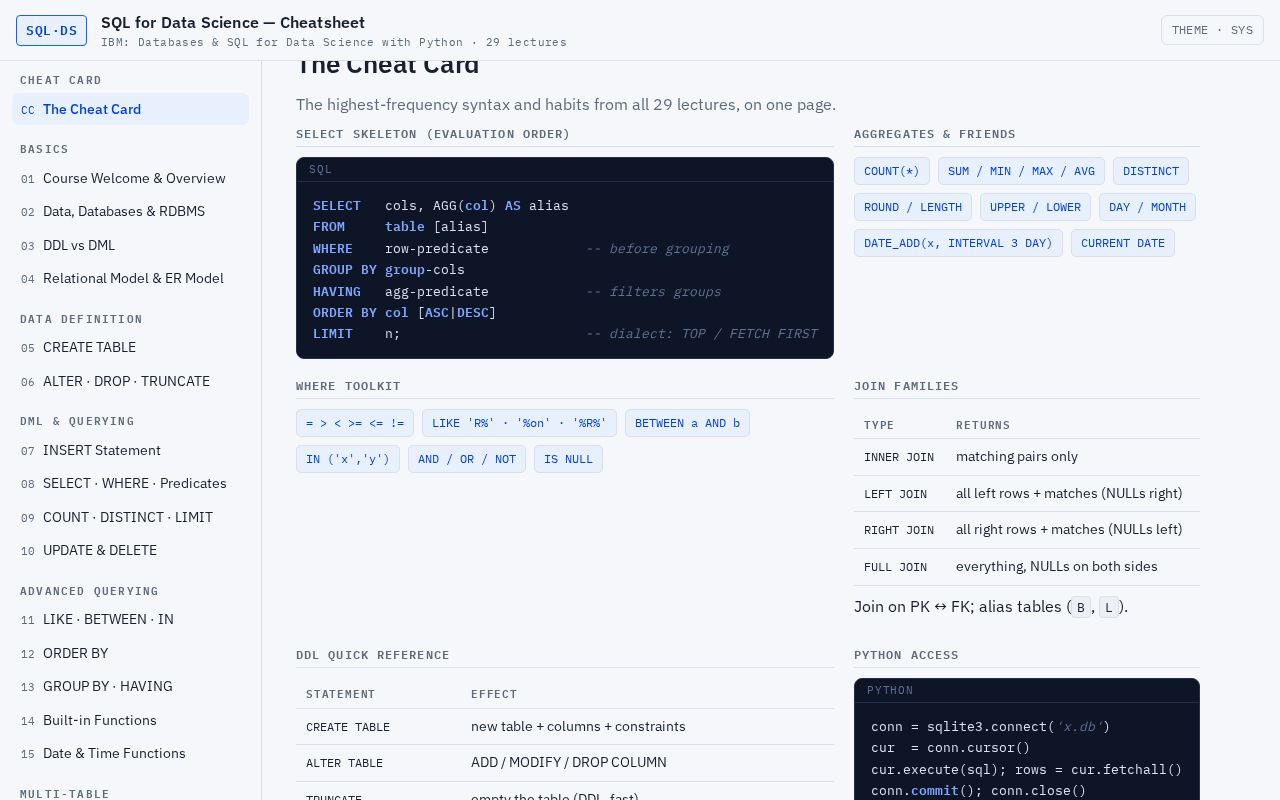
Task: Click the INNER JOIN table row
Action: [x=1027, y=457]
